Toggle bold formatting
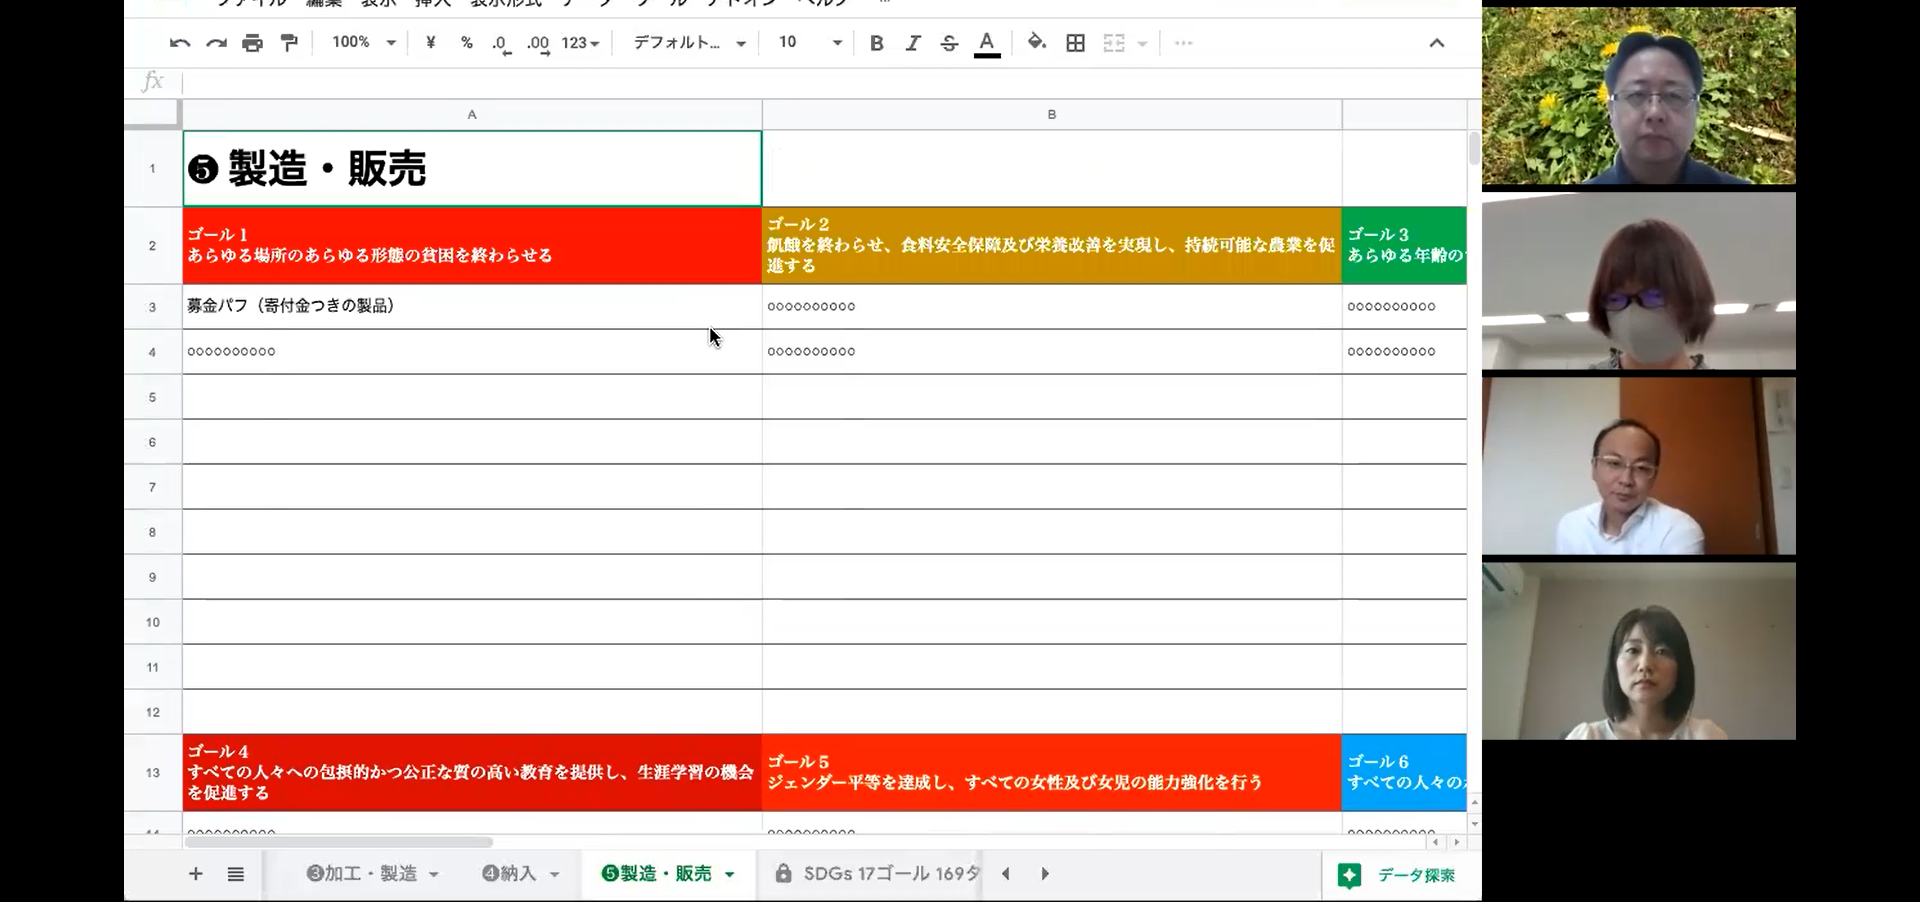Screen dimensions: 1920x902 [x=876, y=43]
